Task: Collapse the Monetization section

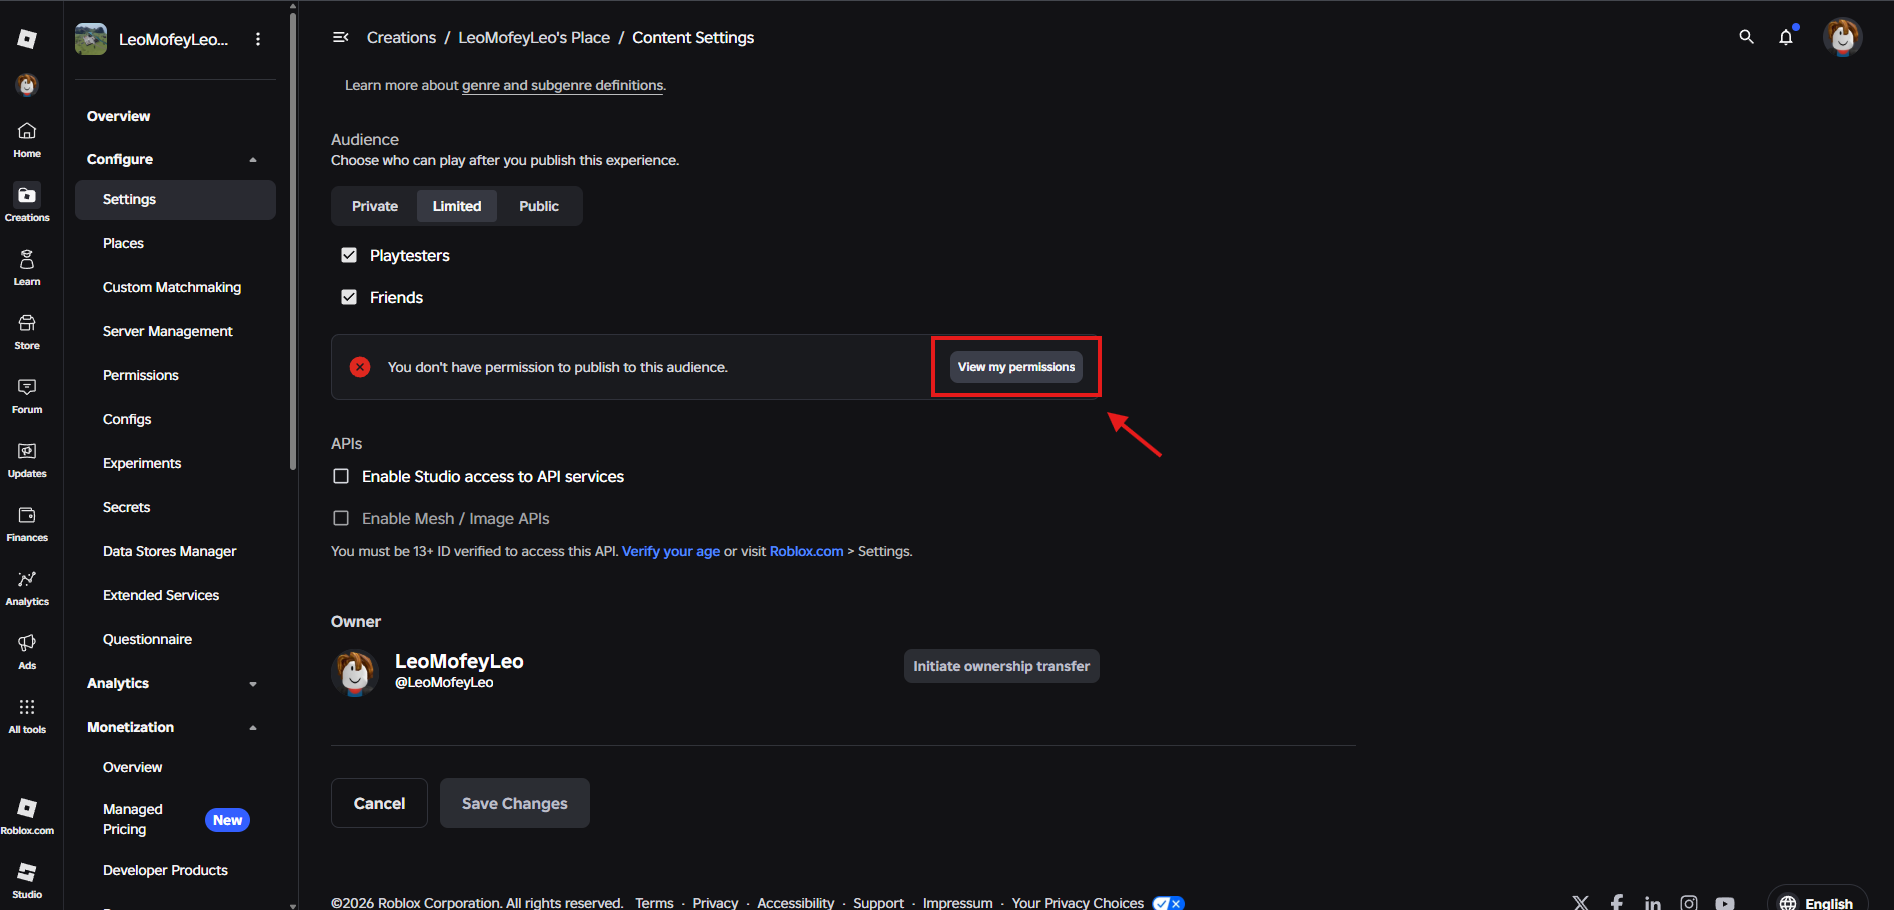Action: pyautogui.click(x=253, y=728)
